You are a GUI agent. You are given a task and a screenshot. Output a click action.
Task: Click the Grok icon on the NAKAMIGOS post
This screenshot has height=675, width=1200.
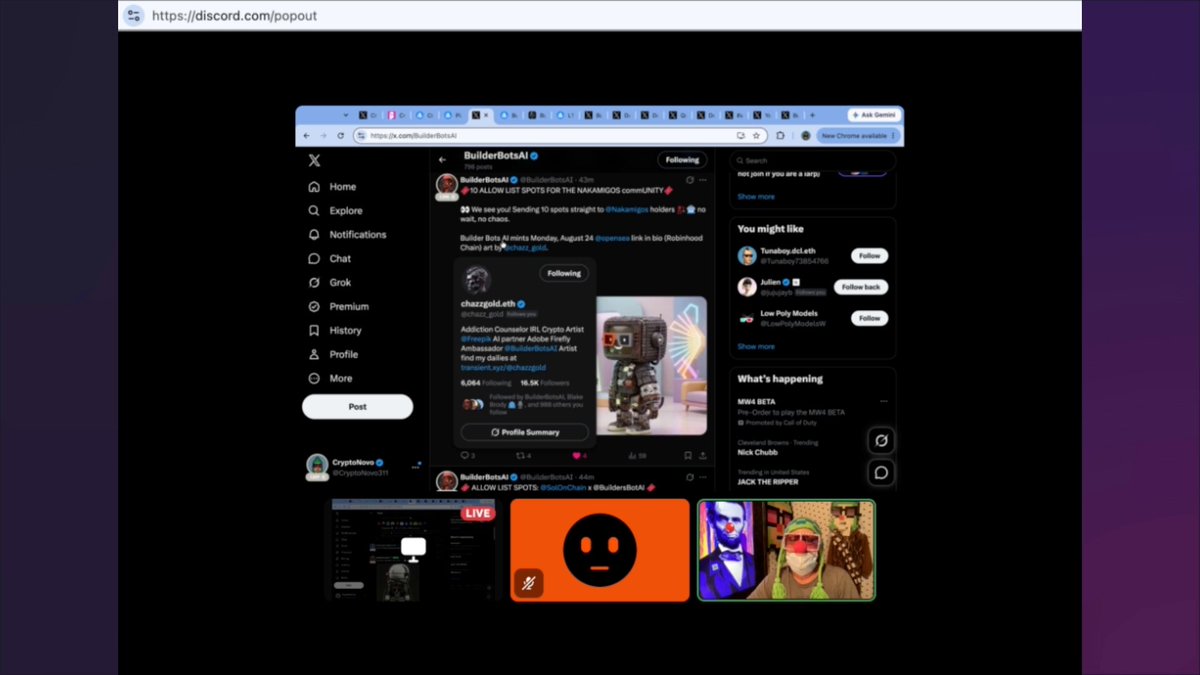click(689, 180)
